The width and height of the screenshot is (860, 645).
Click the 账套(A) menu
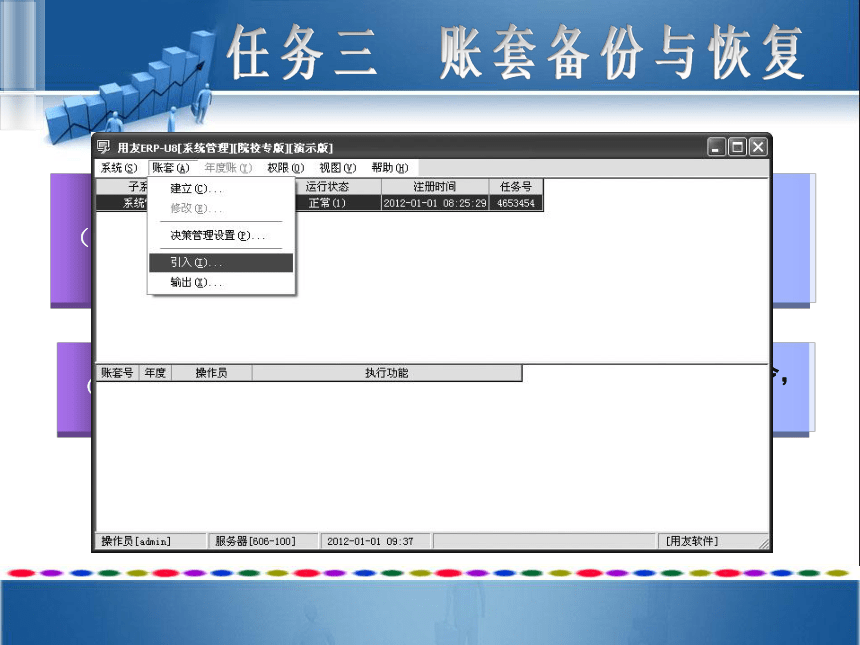[x=171, y=168]
